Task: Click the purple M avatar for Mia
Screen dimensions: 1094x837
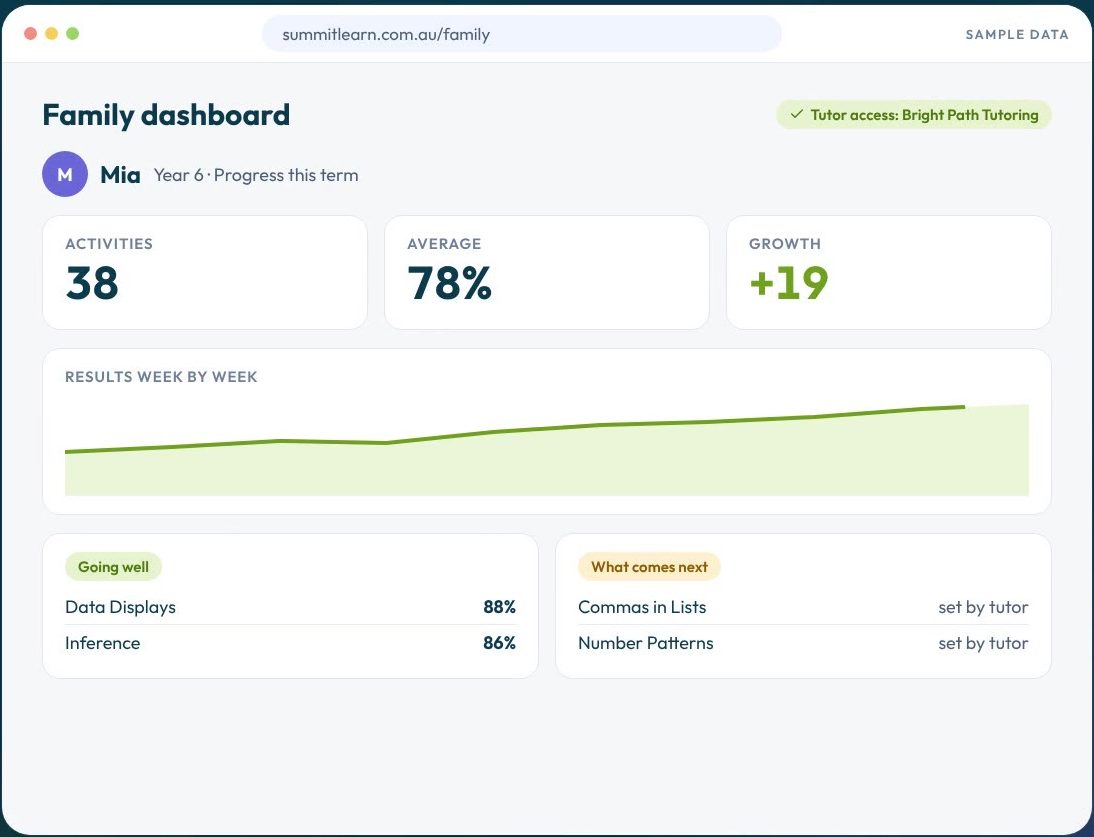Action: click(x=65, y=174)
